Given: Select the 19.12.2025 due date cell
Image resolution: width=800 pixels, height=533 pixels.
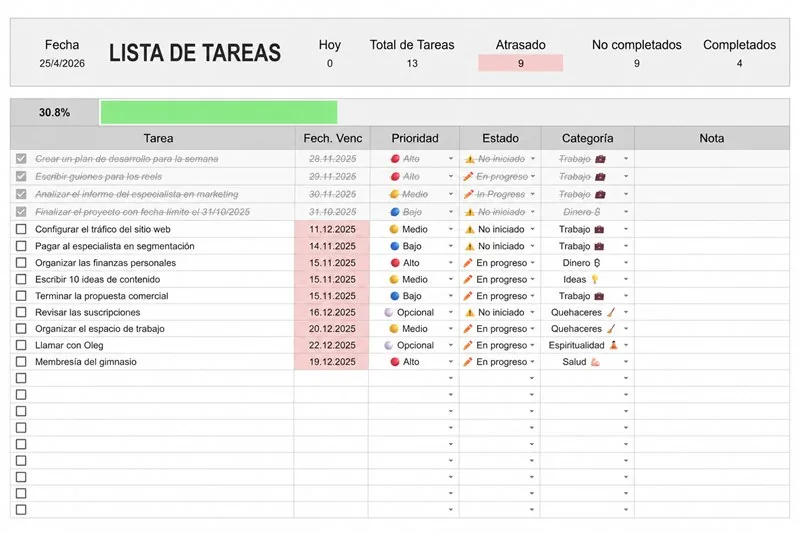Looking at the screenshot, I should point(332,362).
